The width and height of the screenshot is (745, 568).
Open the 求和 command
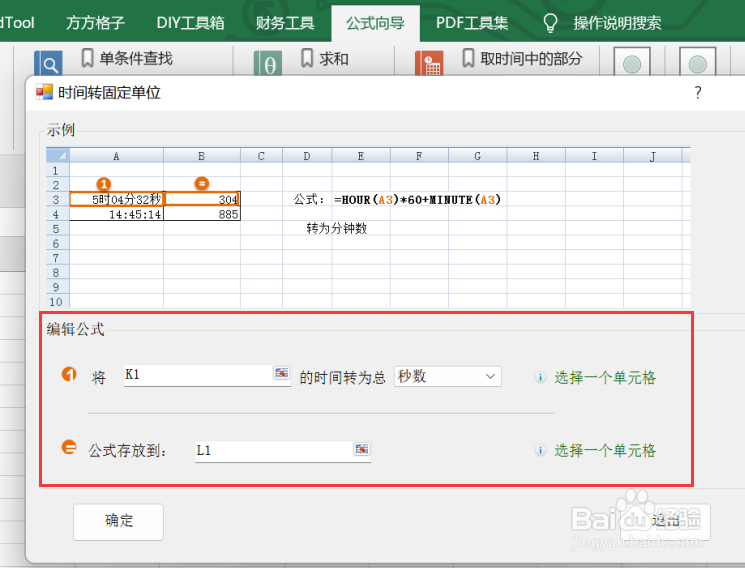[334, 58]
